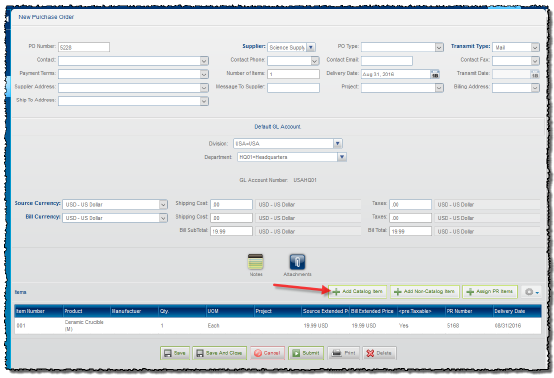
Task: Click the PO Number input field
Action: pyautogui.click(x=84, y=47)
